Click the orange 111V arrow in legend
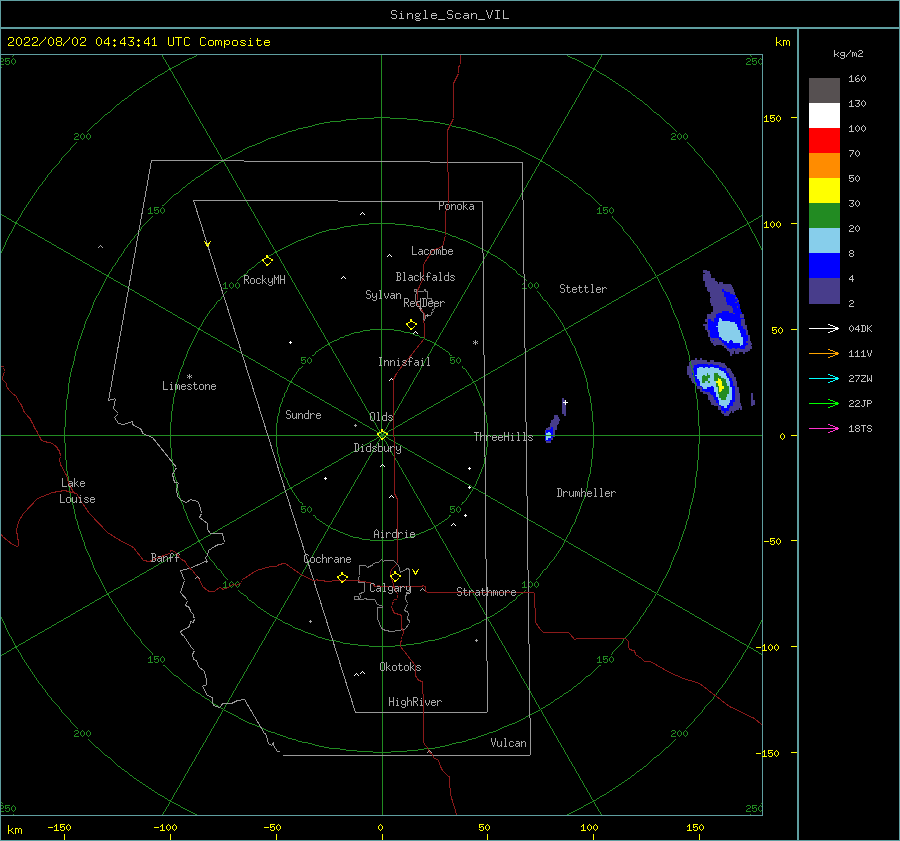900x841 pixels. tap(824, 354)
